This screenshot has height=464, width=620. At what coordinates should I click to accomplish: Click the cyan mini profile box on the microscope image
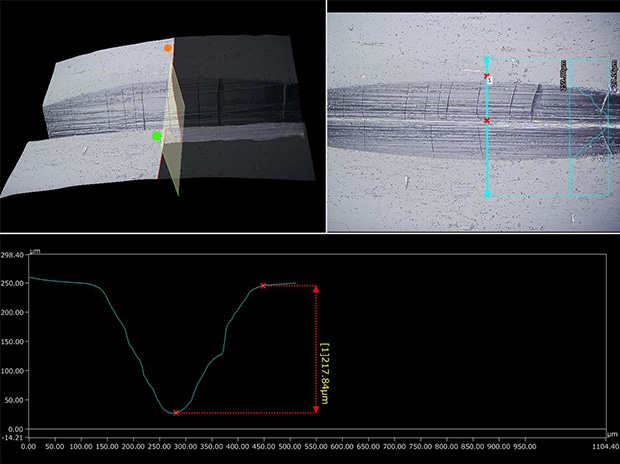pos(589,125)
